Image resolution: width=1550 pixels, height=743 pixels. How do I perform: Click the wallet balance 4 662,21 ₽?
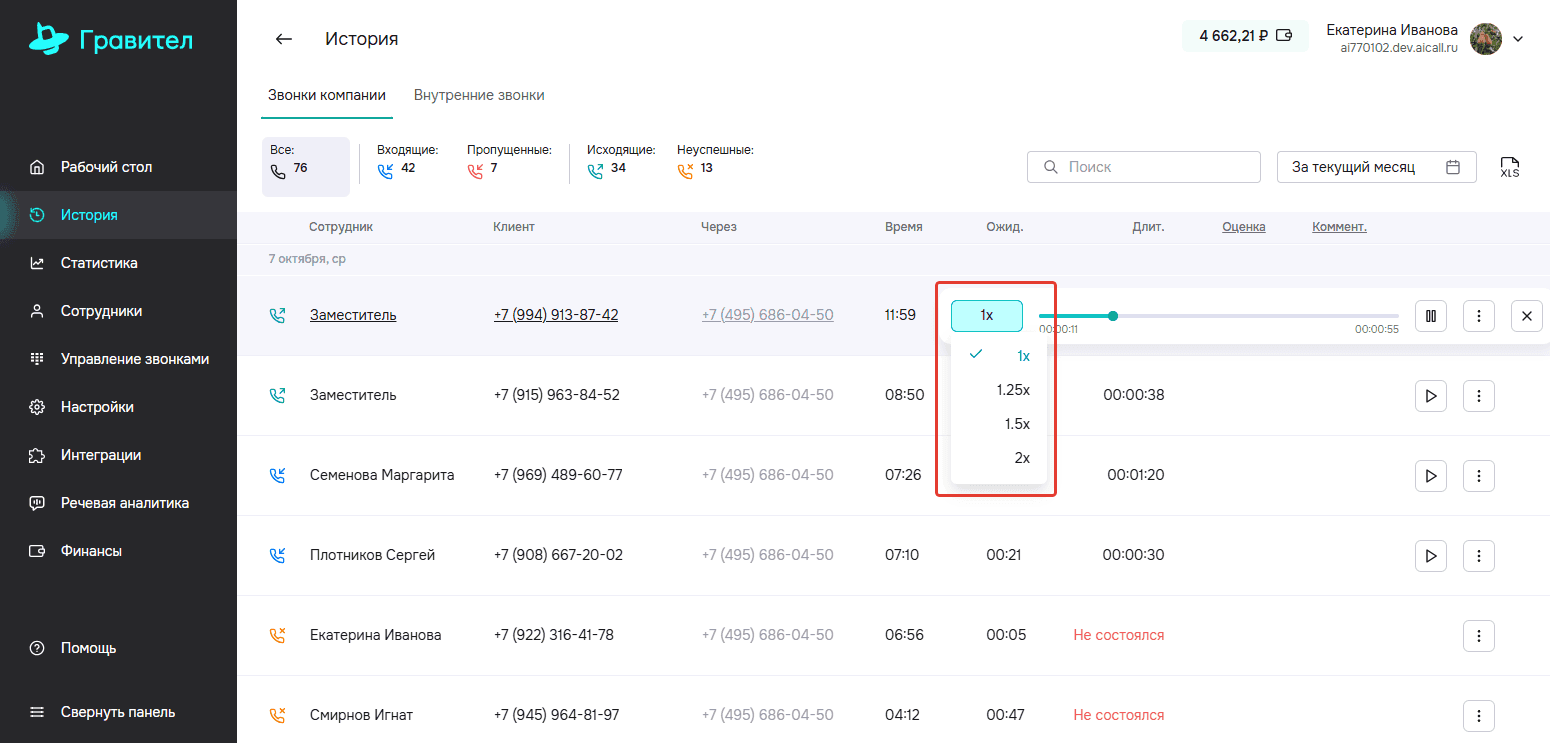[1245, 36]
